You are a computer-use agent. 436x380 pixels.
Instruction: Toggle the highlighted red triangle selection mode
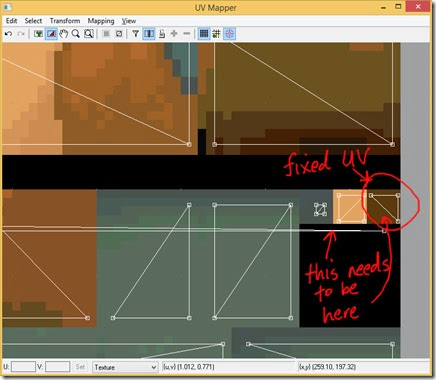[51, 34]
